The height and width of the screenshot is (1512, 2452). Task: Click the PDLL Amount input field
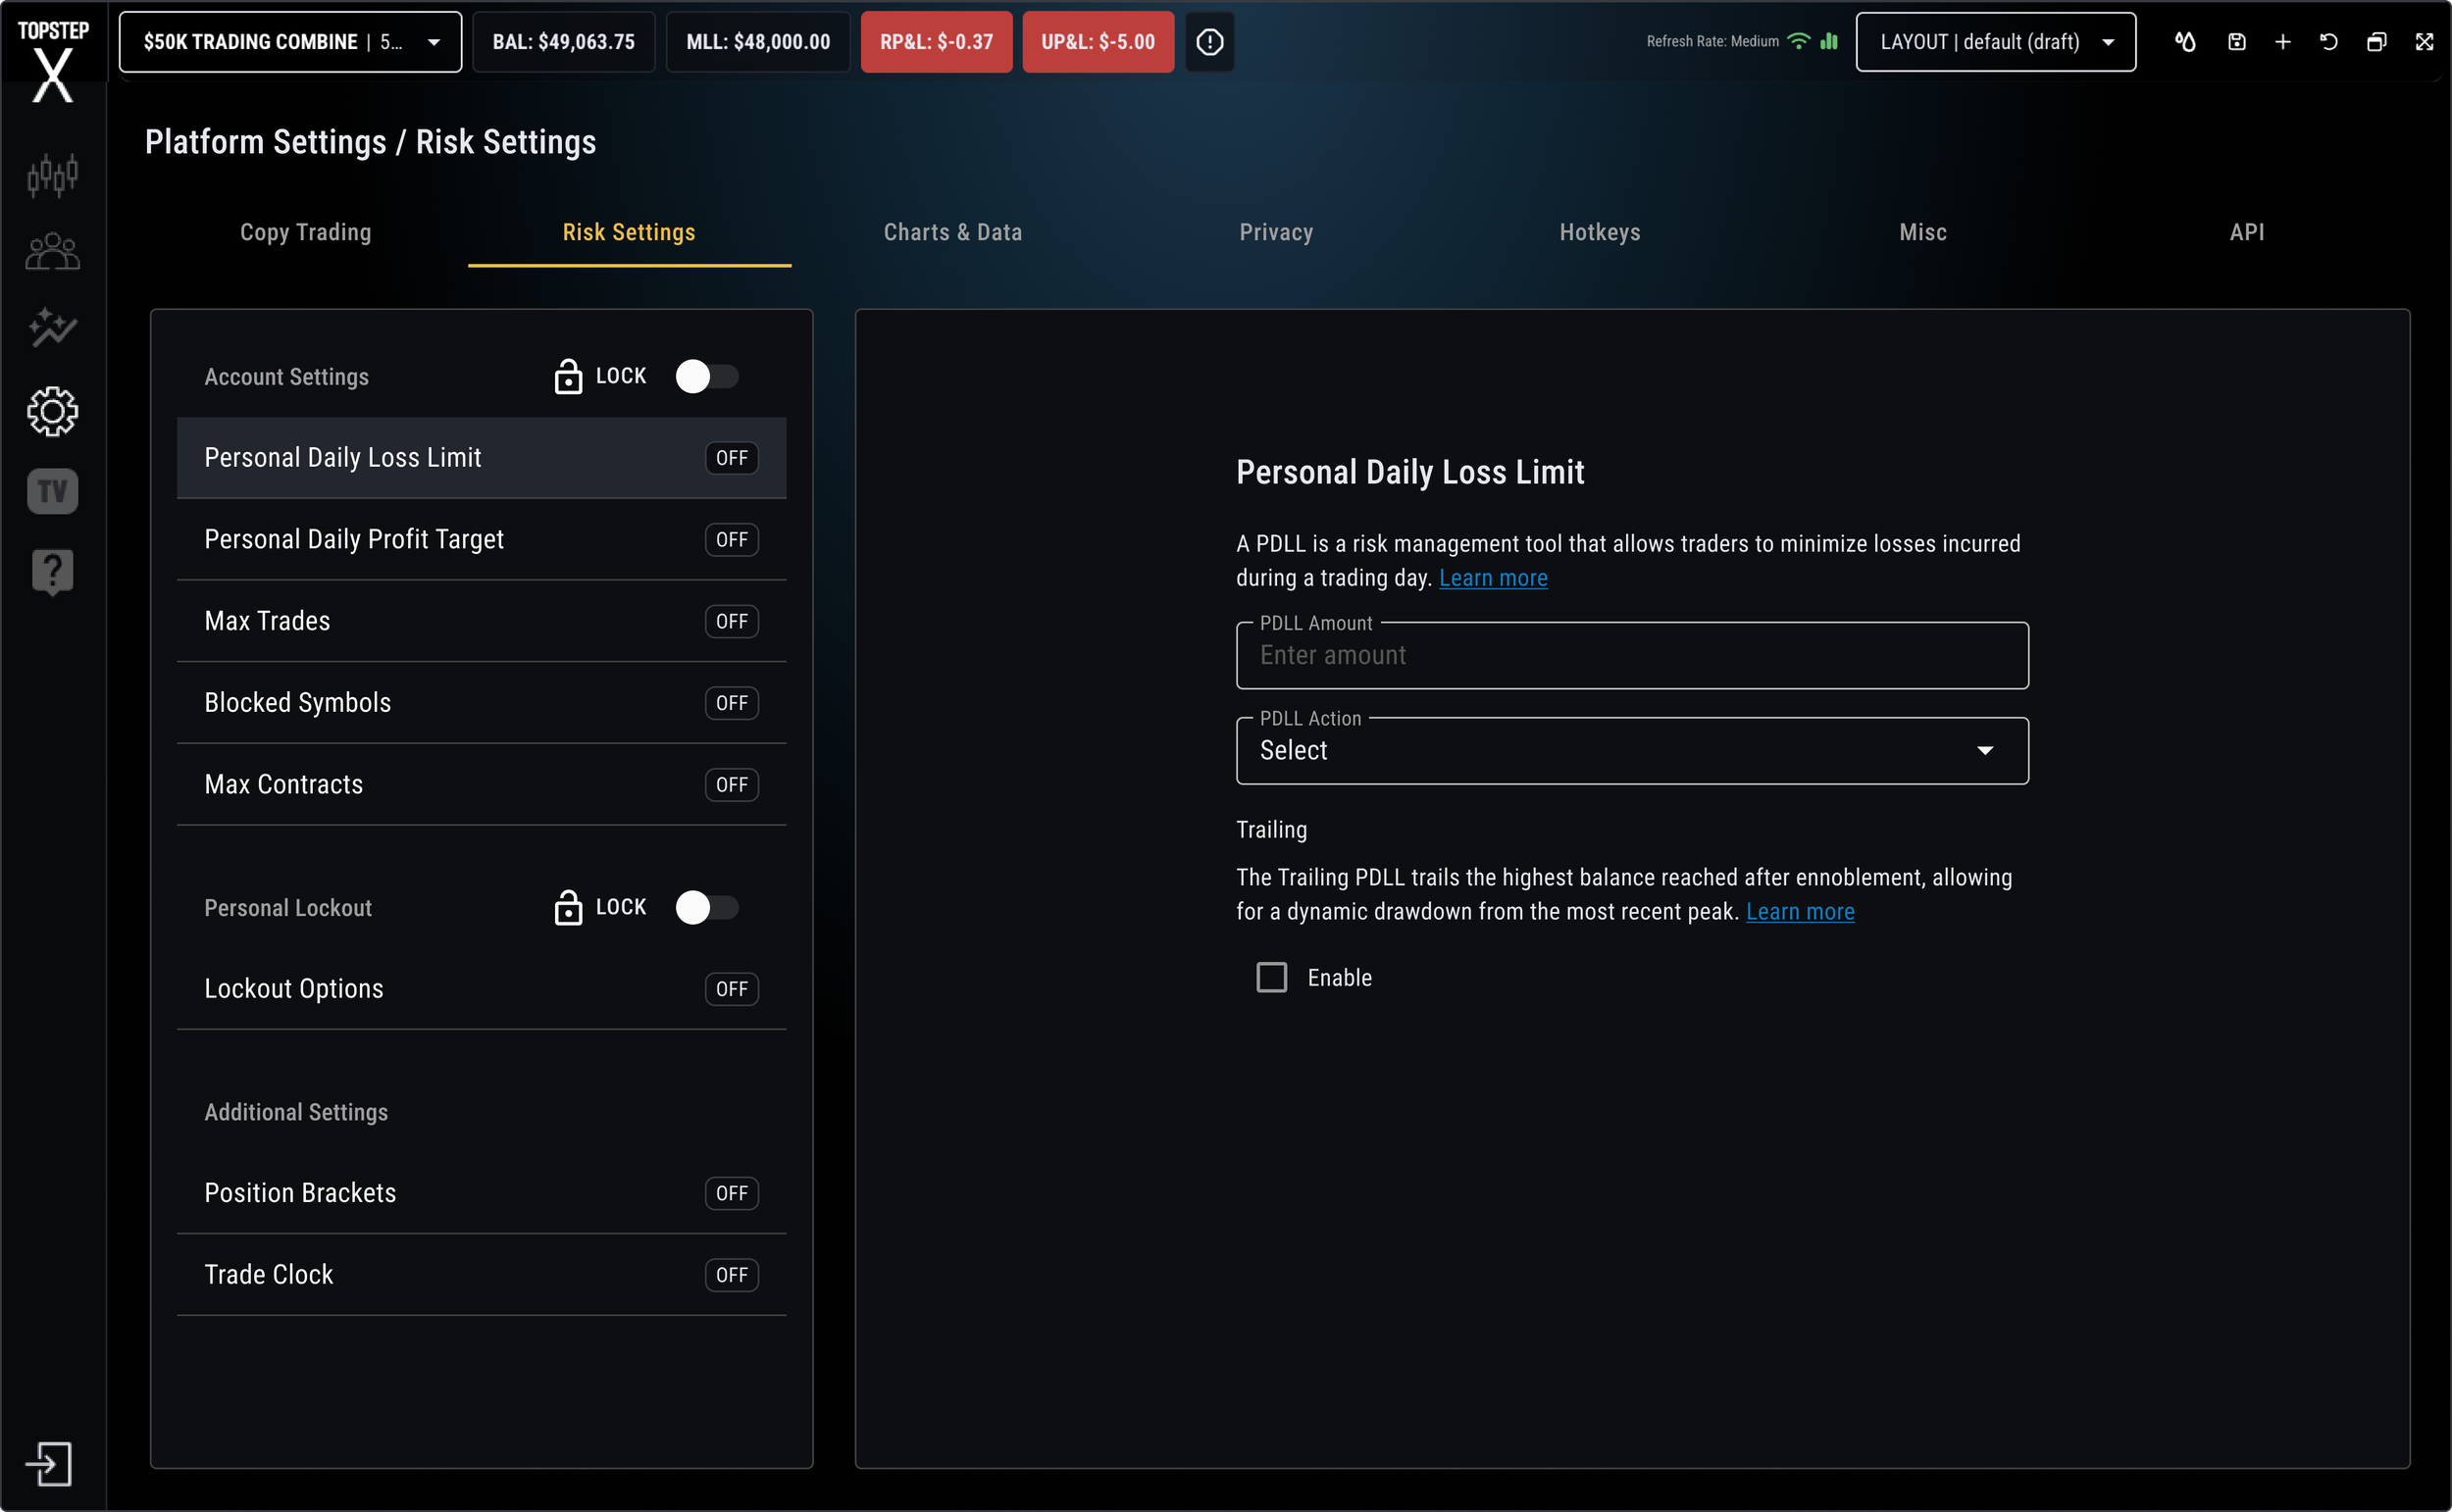click(1631, 655)
